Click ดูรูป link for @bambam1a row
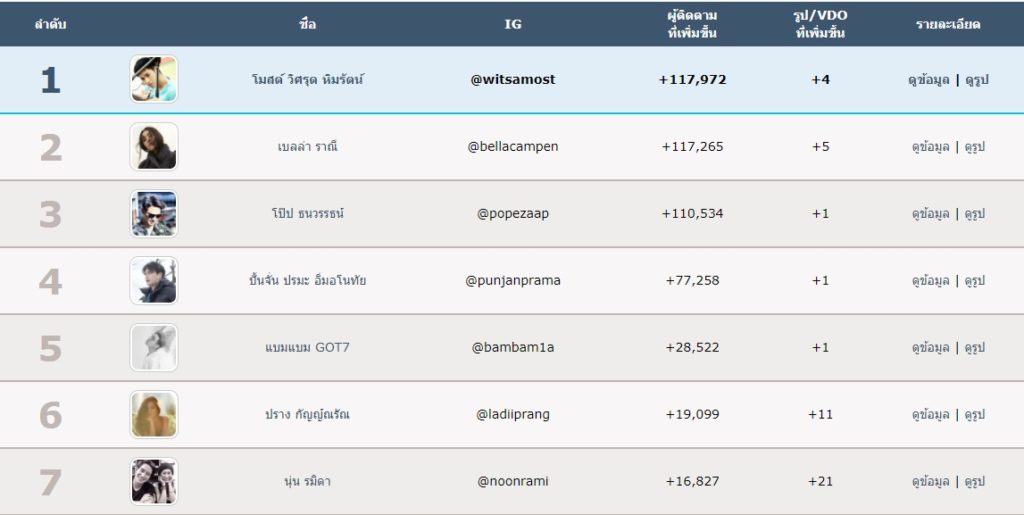 (974, 348)
